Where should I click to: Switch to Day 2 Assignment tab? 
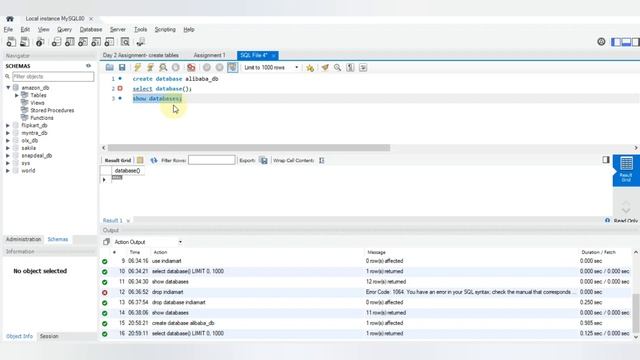(141, 55)
